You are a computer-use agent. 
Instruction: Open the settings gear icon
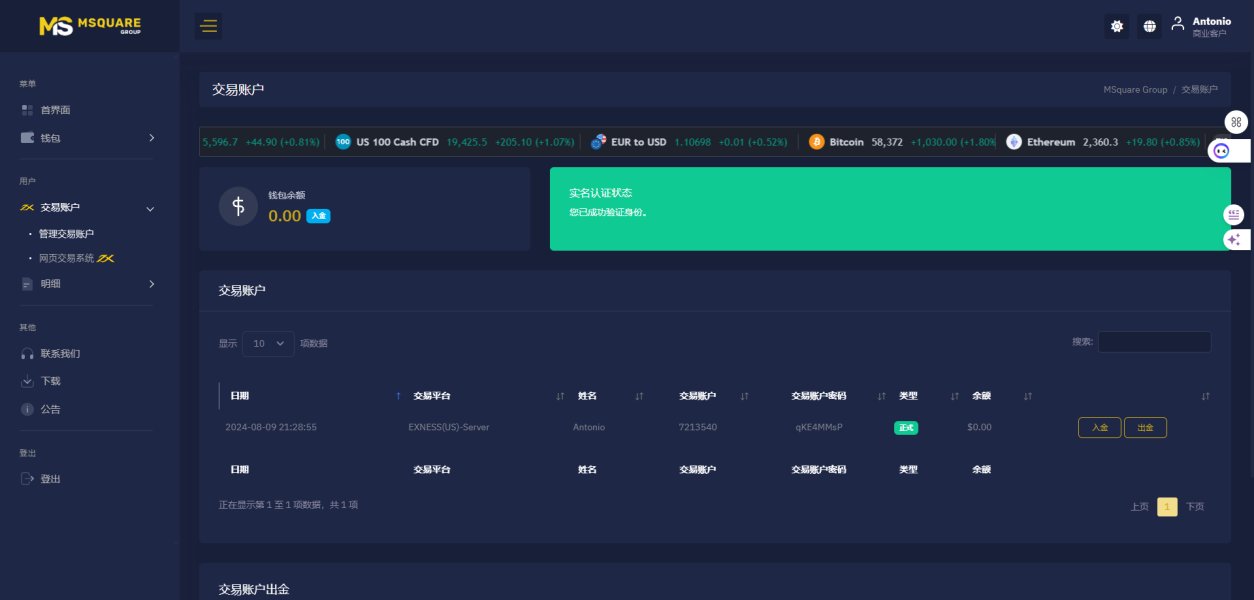(1117, 26)
